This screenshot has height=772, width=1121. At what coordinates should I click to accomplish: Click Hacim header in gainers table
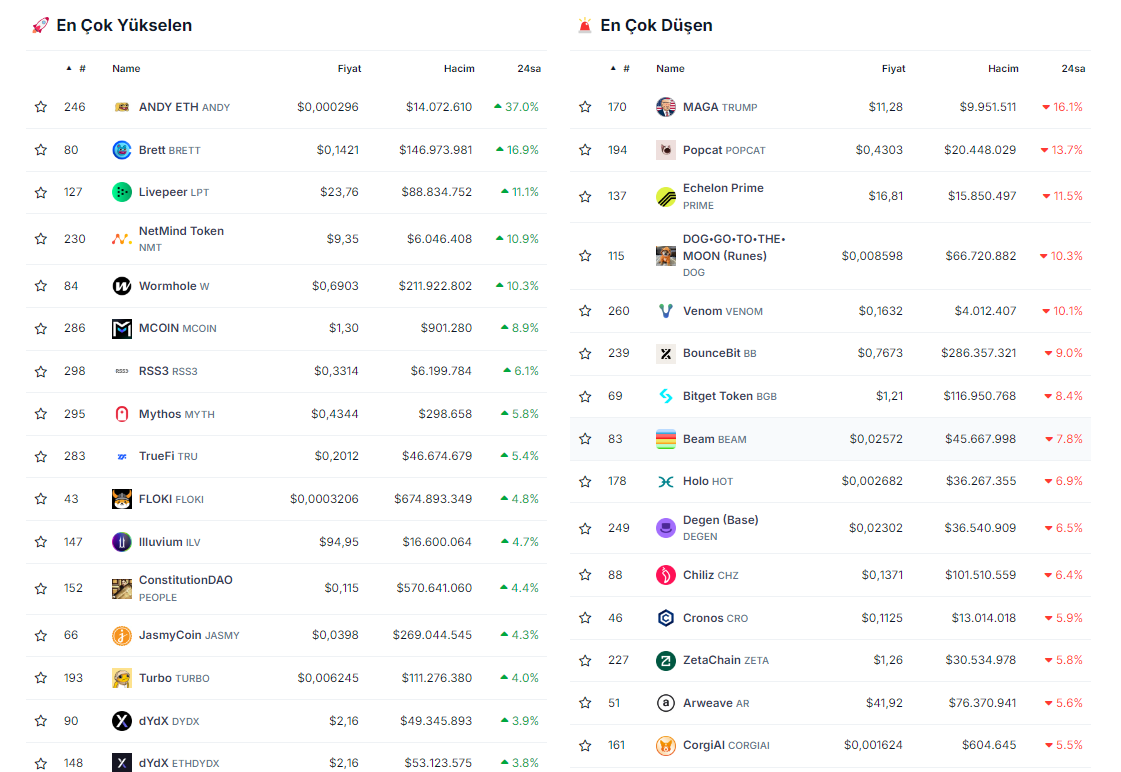pos(459,69)
